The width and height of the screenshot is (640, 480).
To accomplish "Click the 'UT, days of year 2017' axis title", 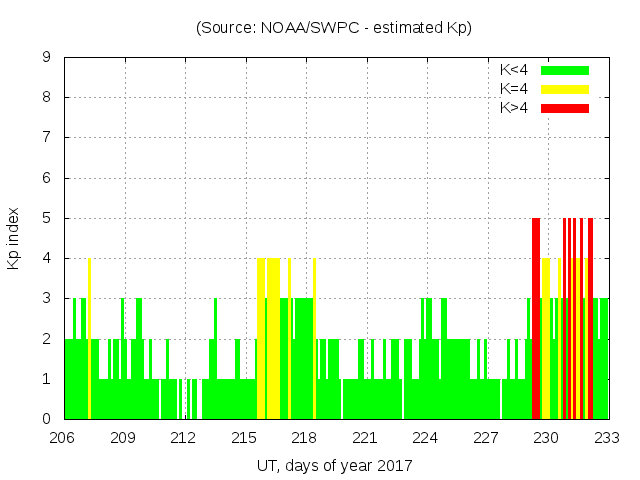I will pyautogui.click(x=334, y=465).
